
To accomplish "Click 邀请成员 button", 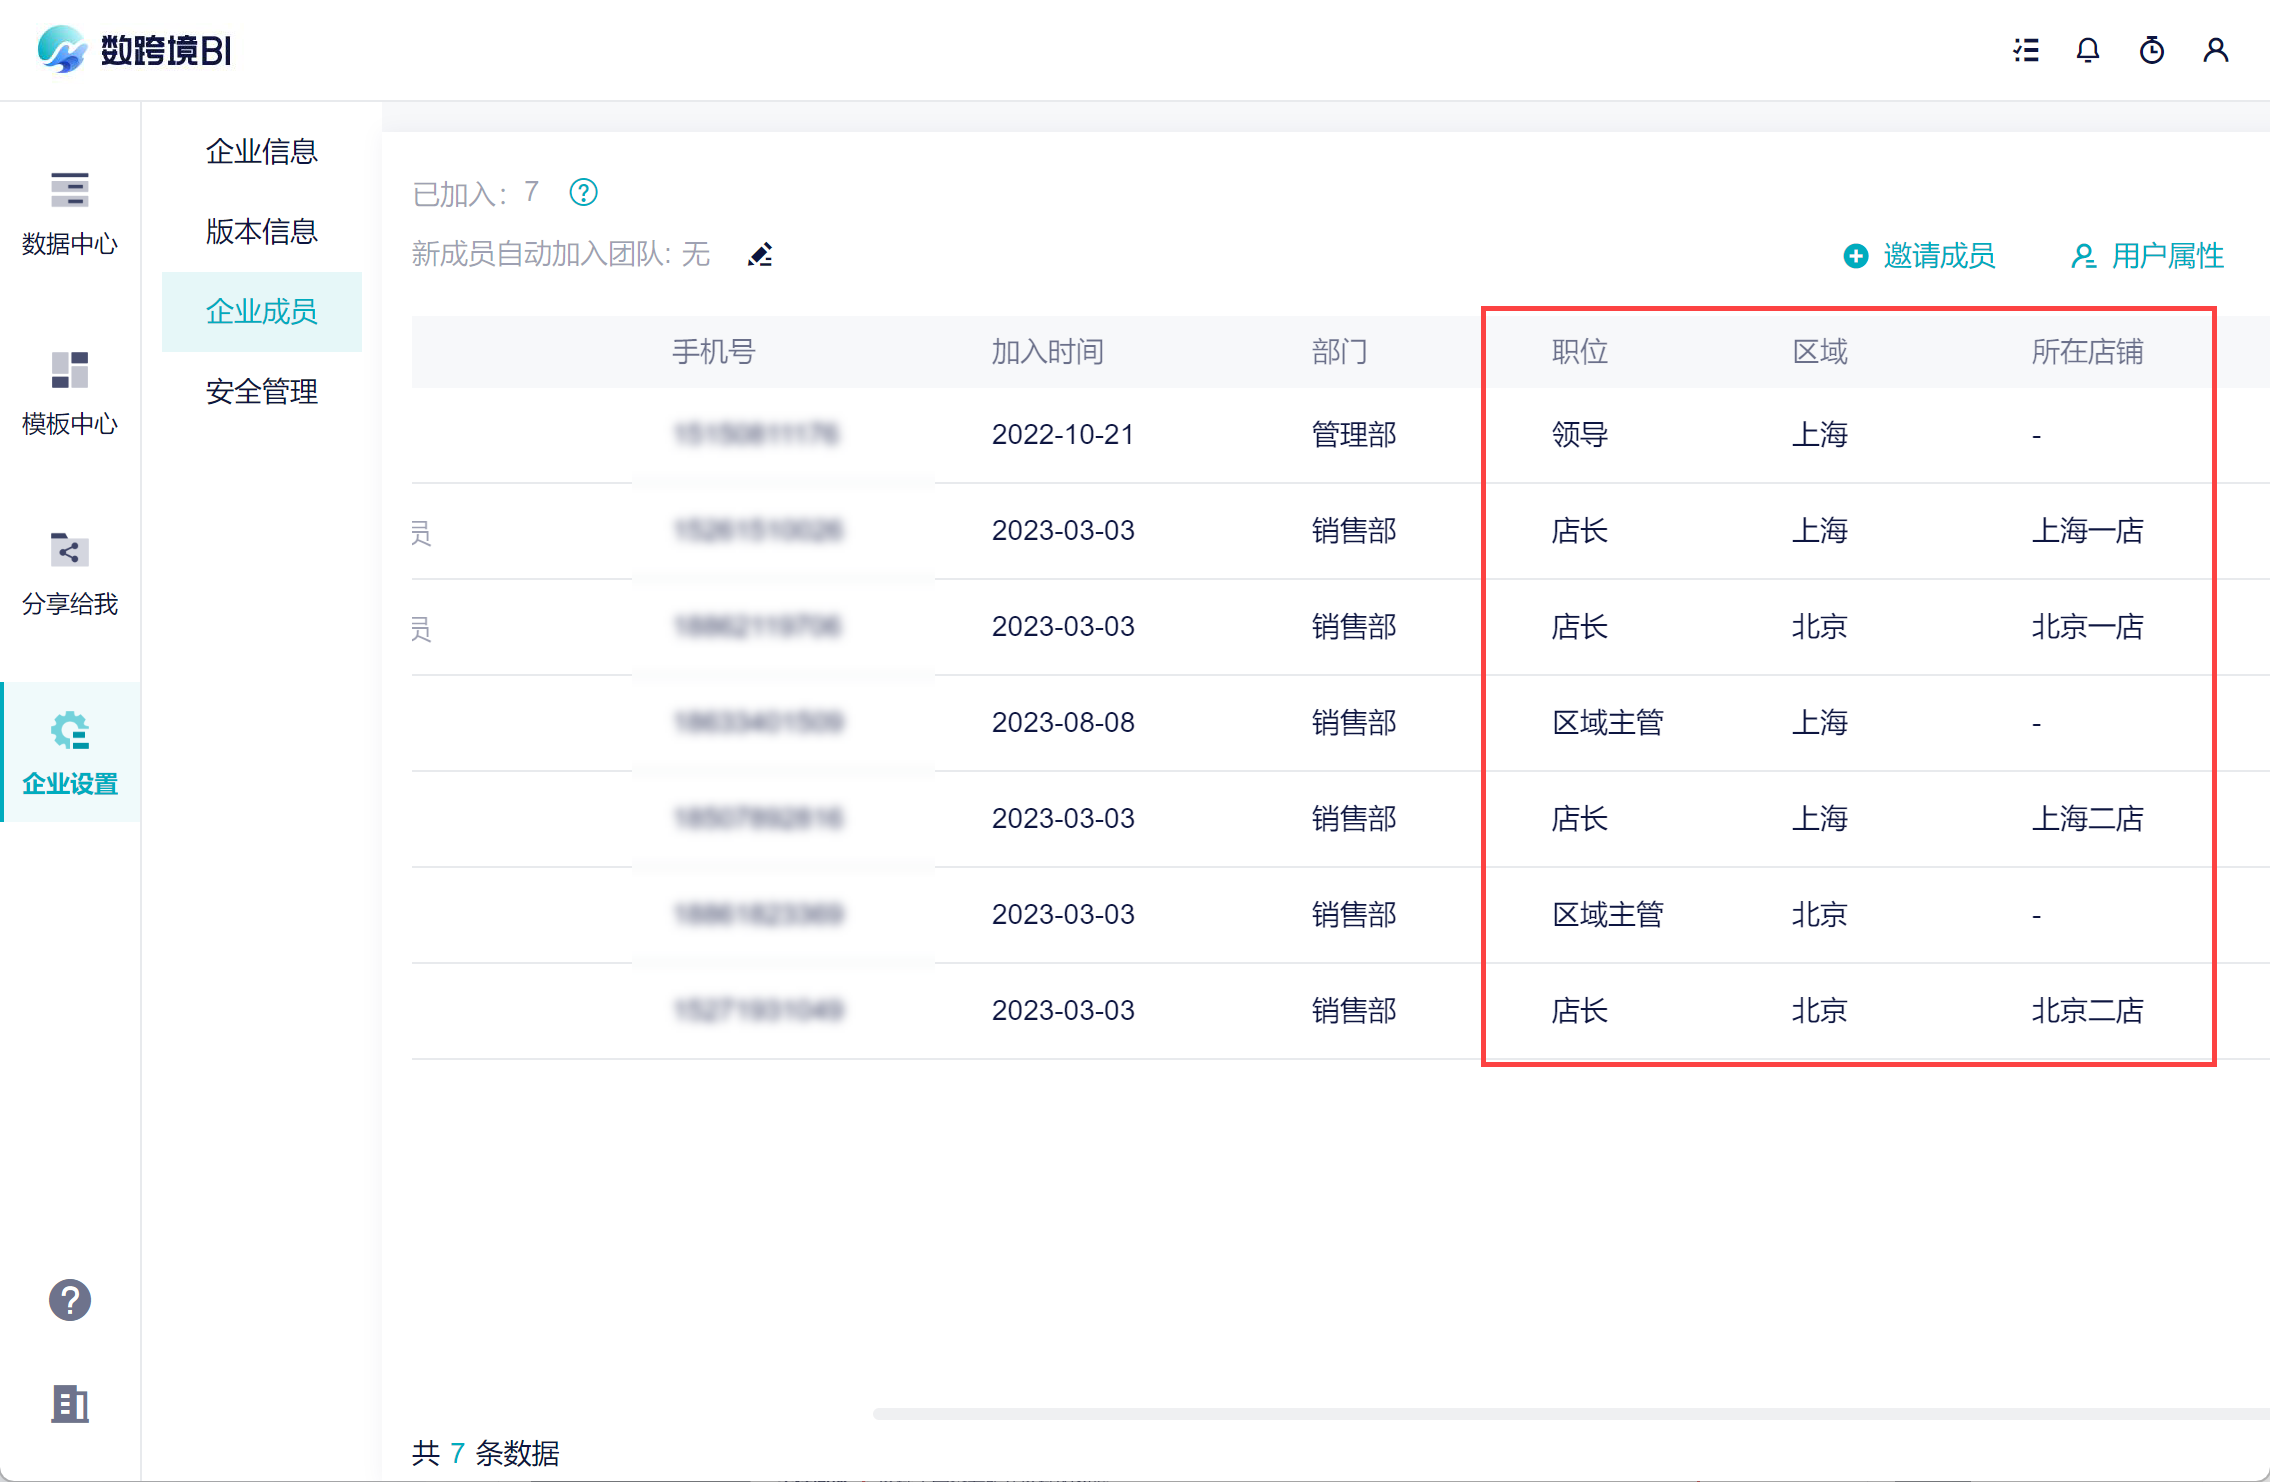I will click(x=1920, y=256).
